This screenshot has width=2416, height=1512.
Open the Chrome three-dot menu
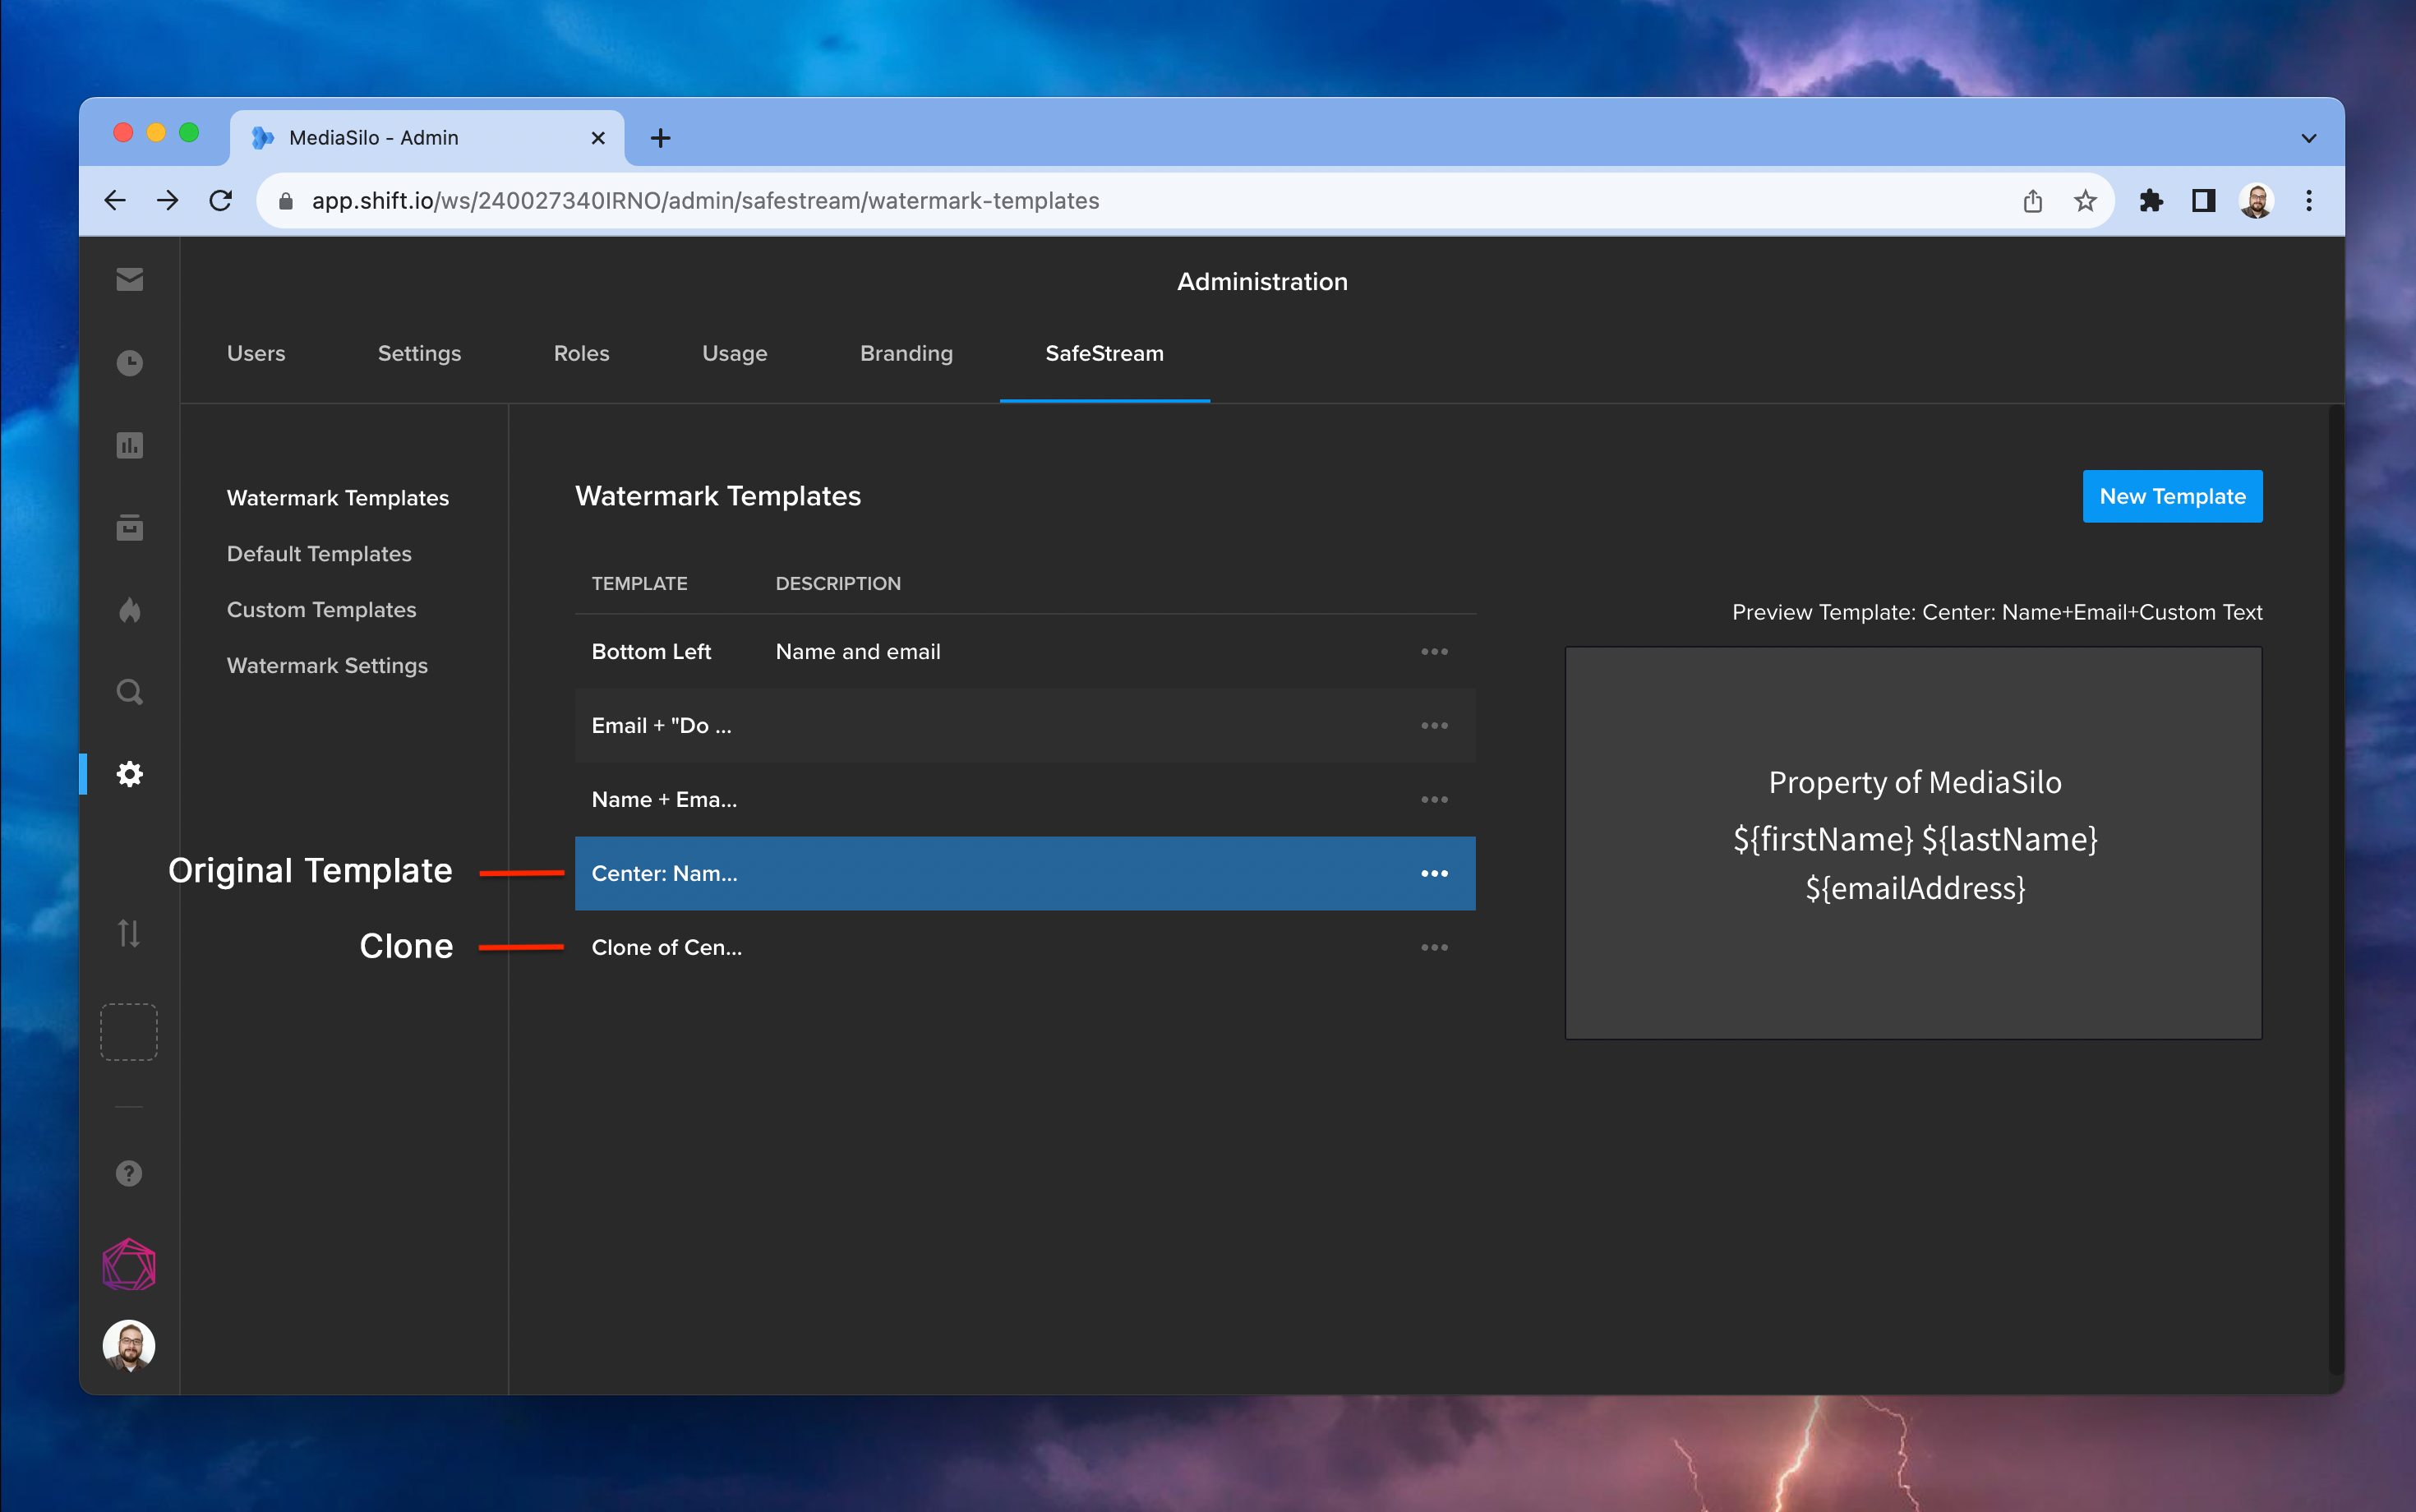pyautogui.click(x=2309, y=201)
